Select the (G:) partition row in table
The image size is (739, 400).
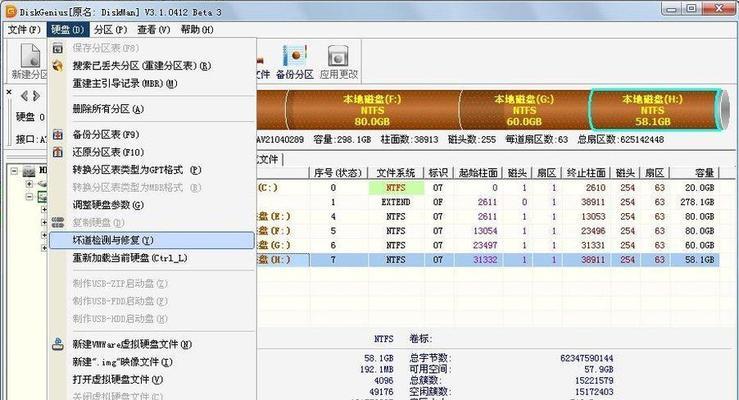tap(488, 245)
